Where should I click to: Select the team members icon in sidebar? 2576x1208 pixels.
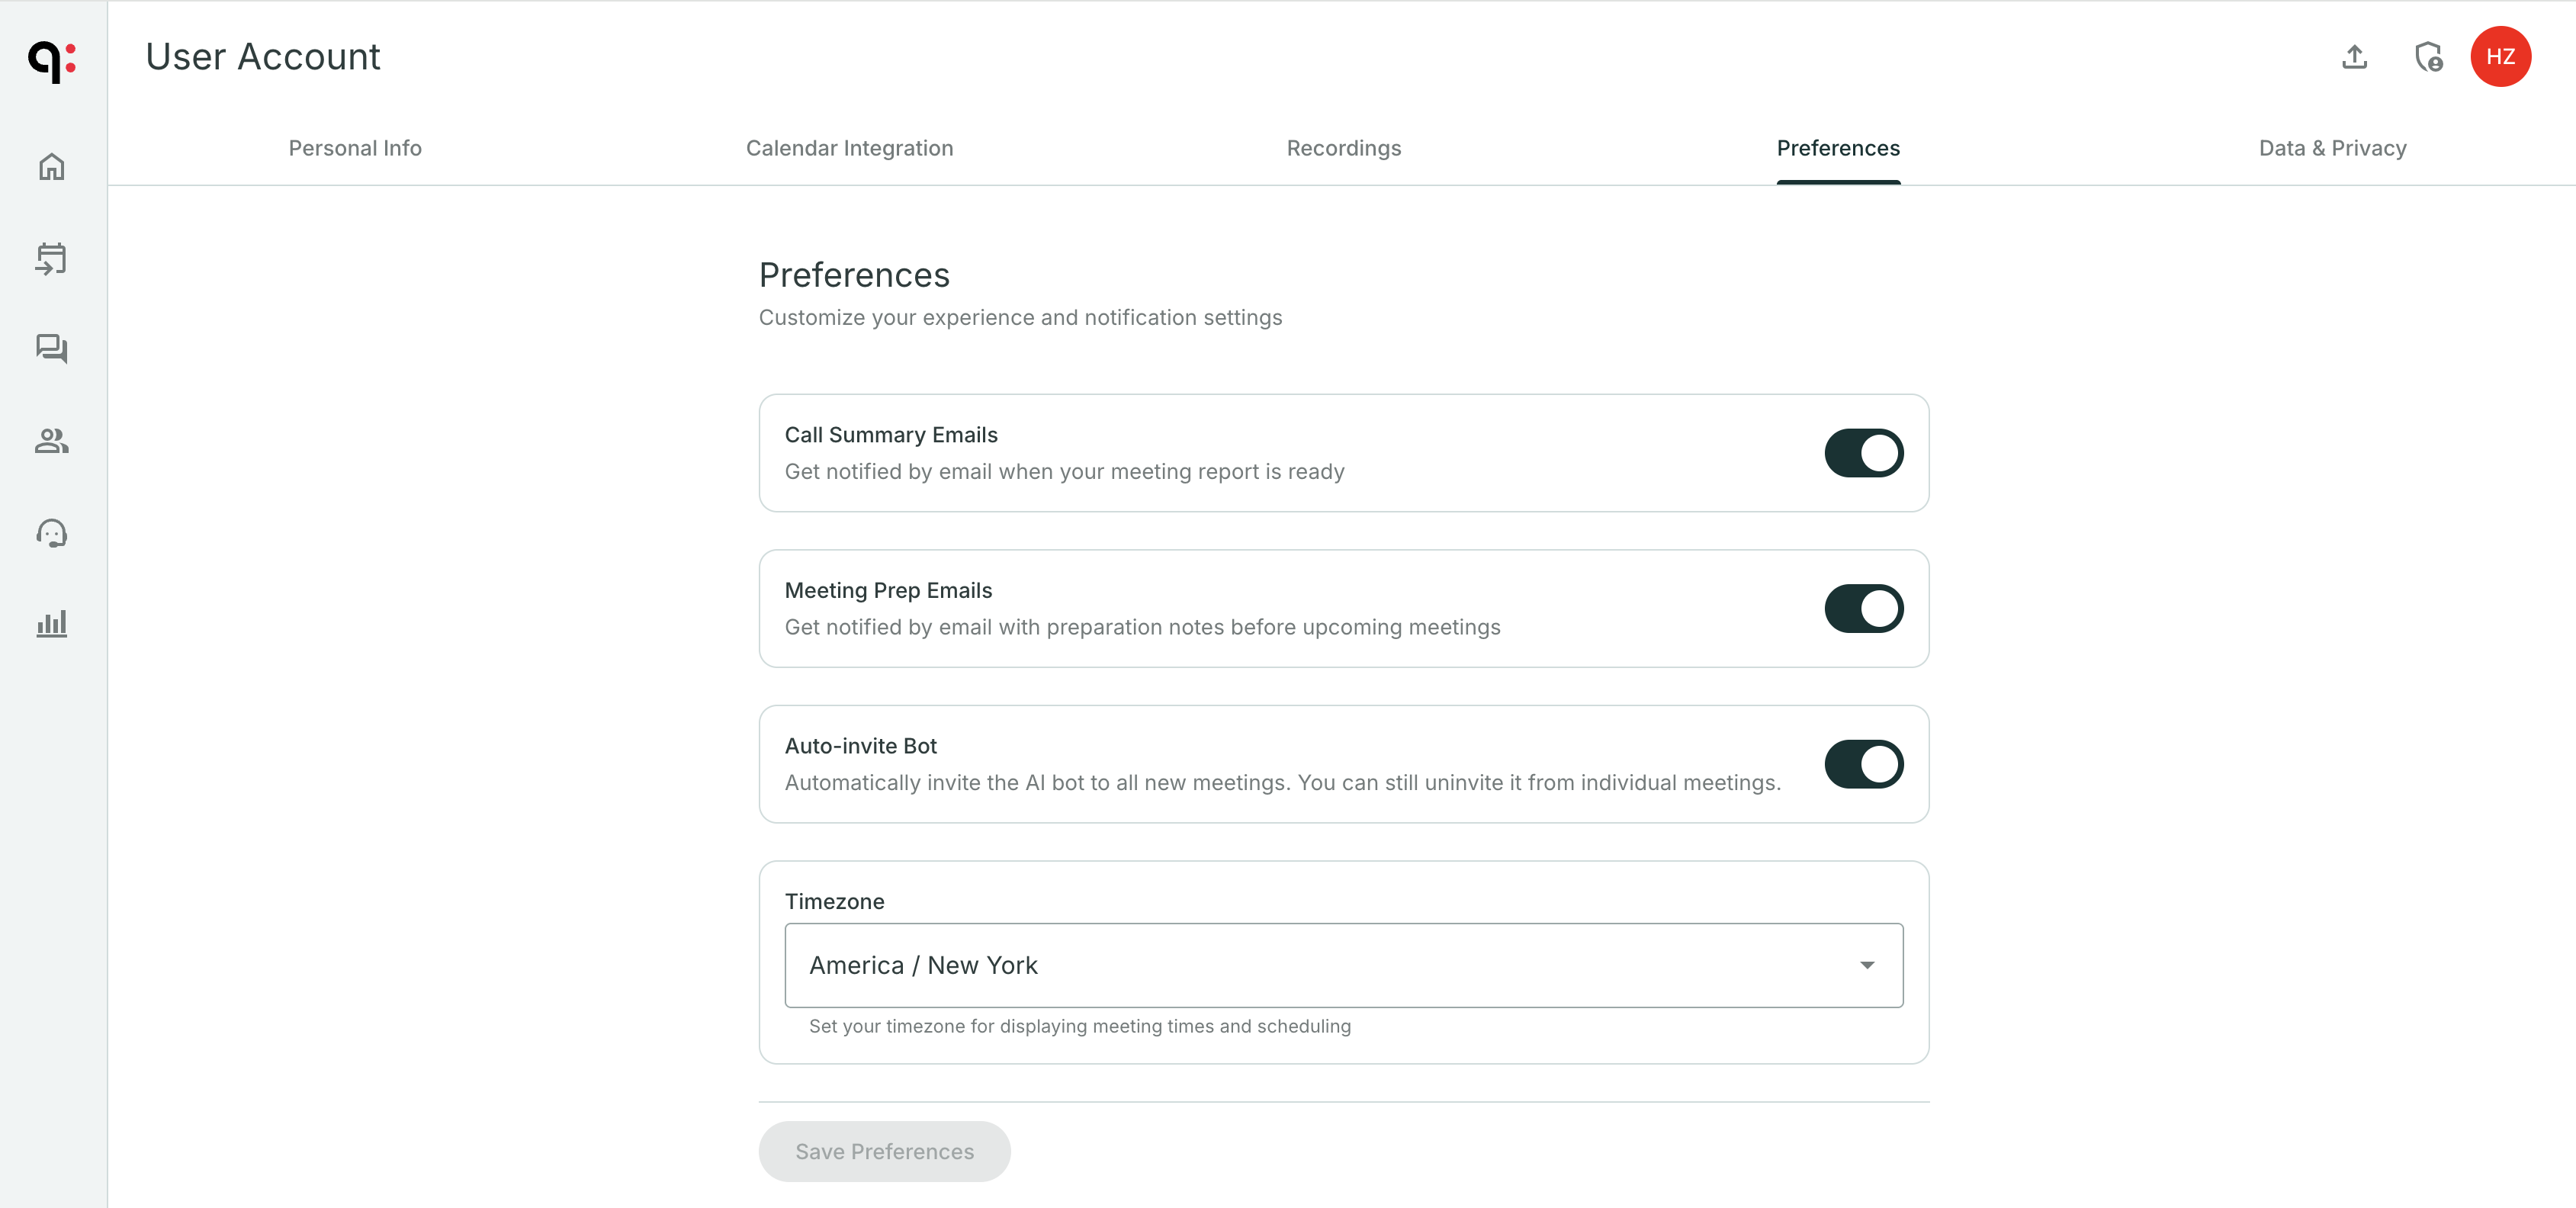(51, 441)
